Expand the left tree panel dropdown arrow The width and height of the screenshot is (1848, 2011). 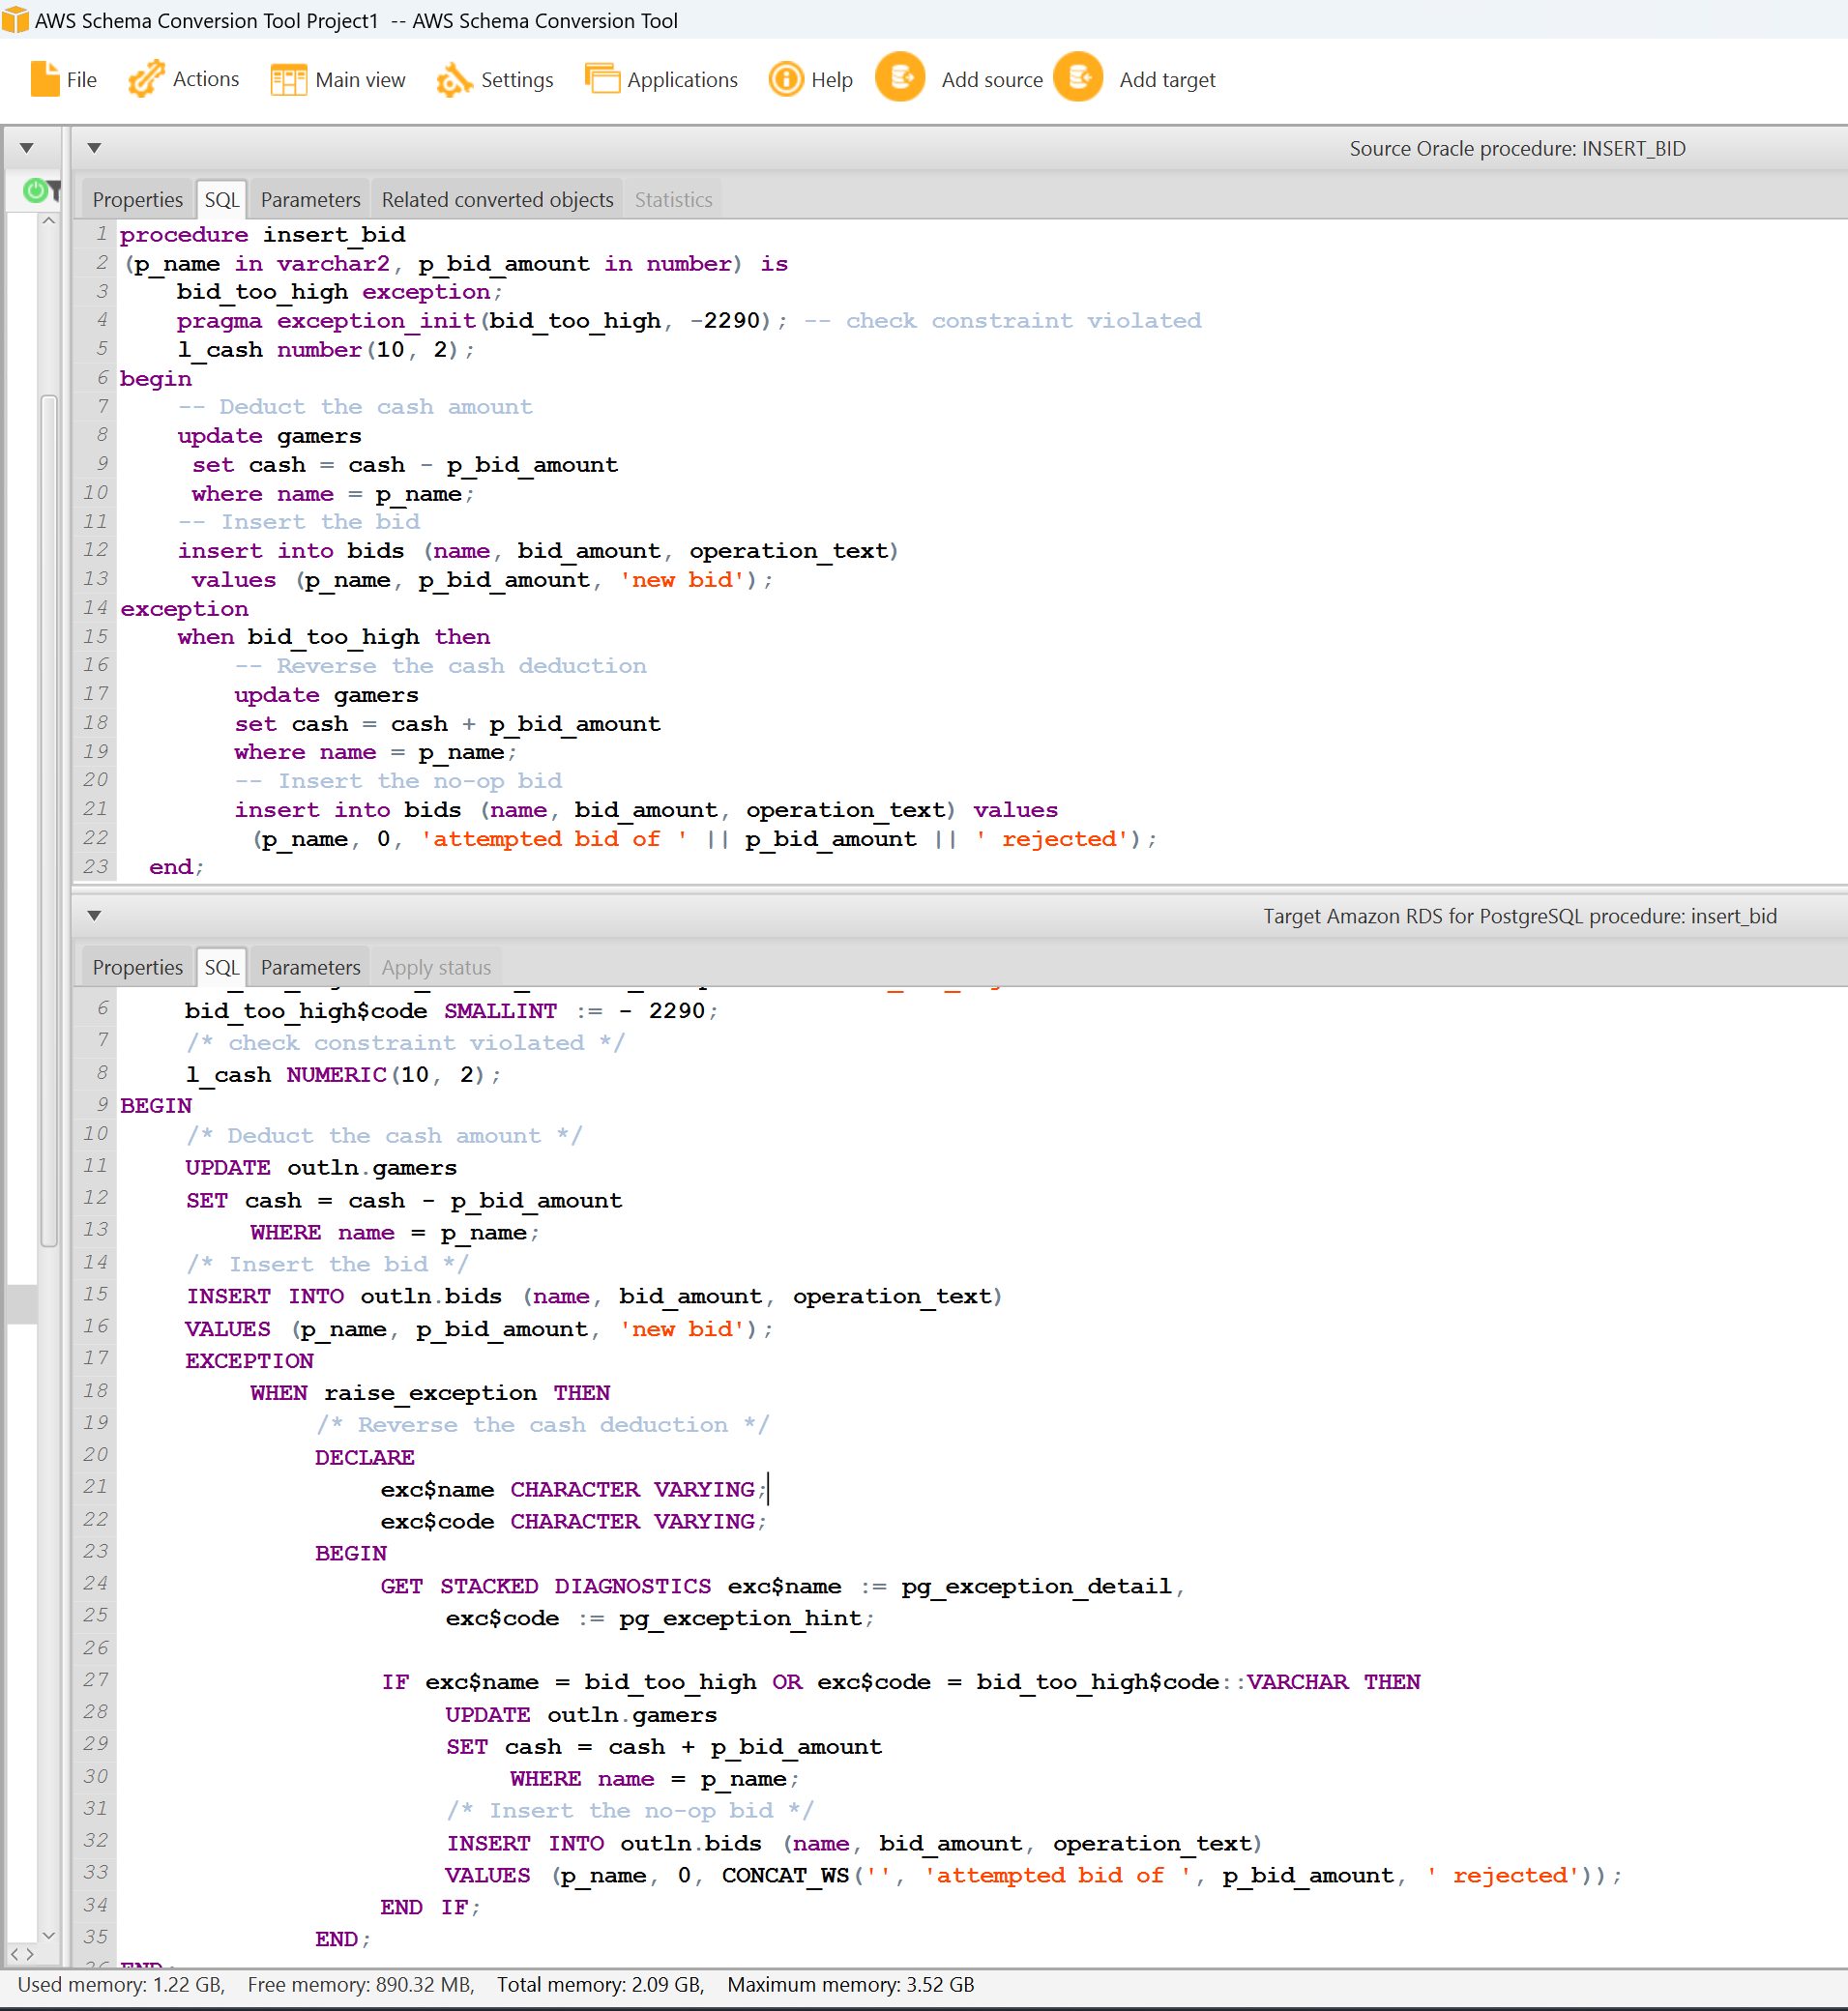coord(27,148)
